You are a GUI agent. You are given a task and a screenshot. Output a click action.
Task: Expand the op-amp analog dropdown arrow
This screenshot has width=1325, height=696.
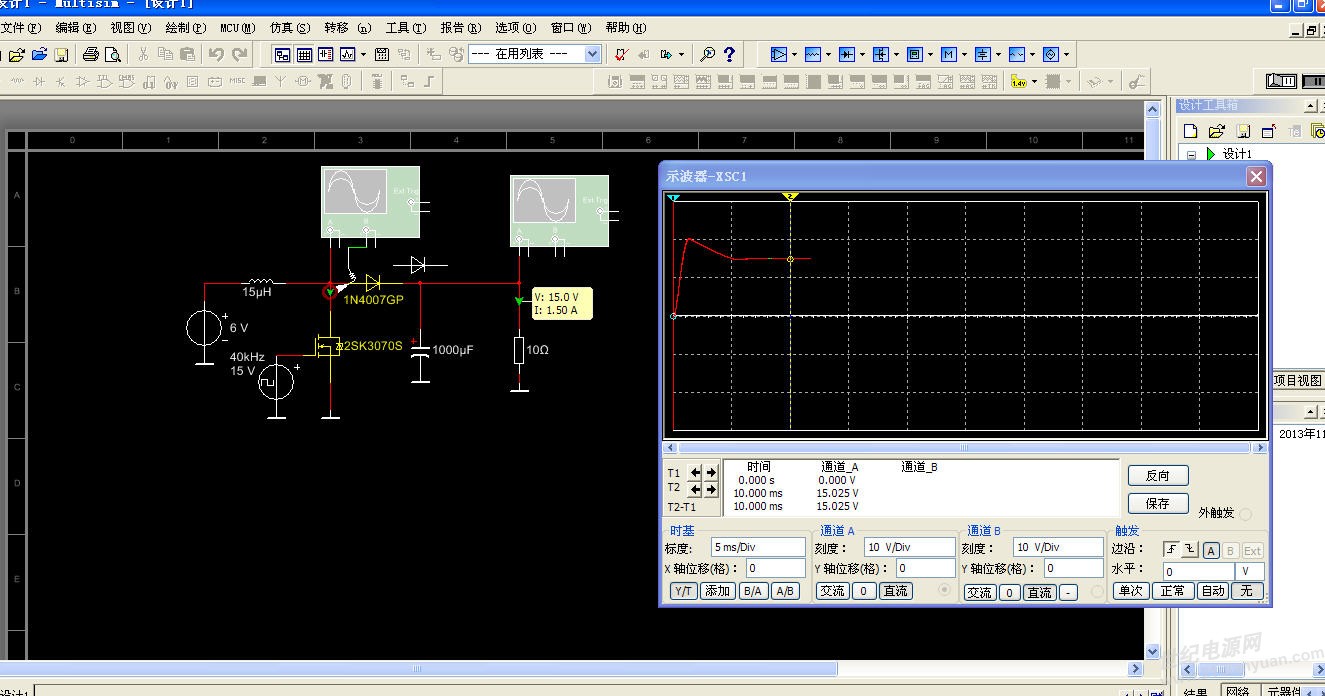[795, 54]
